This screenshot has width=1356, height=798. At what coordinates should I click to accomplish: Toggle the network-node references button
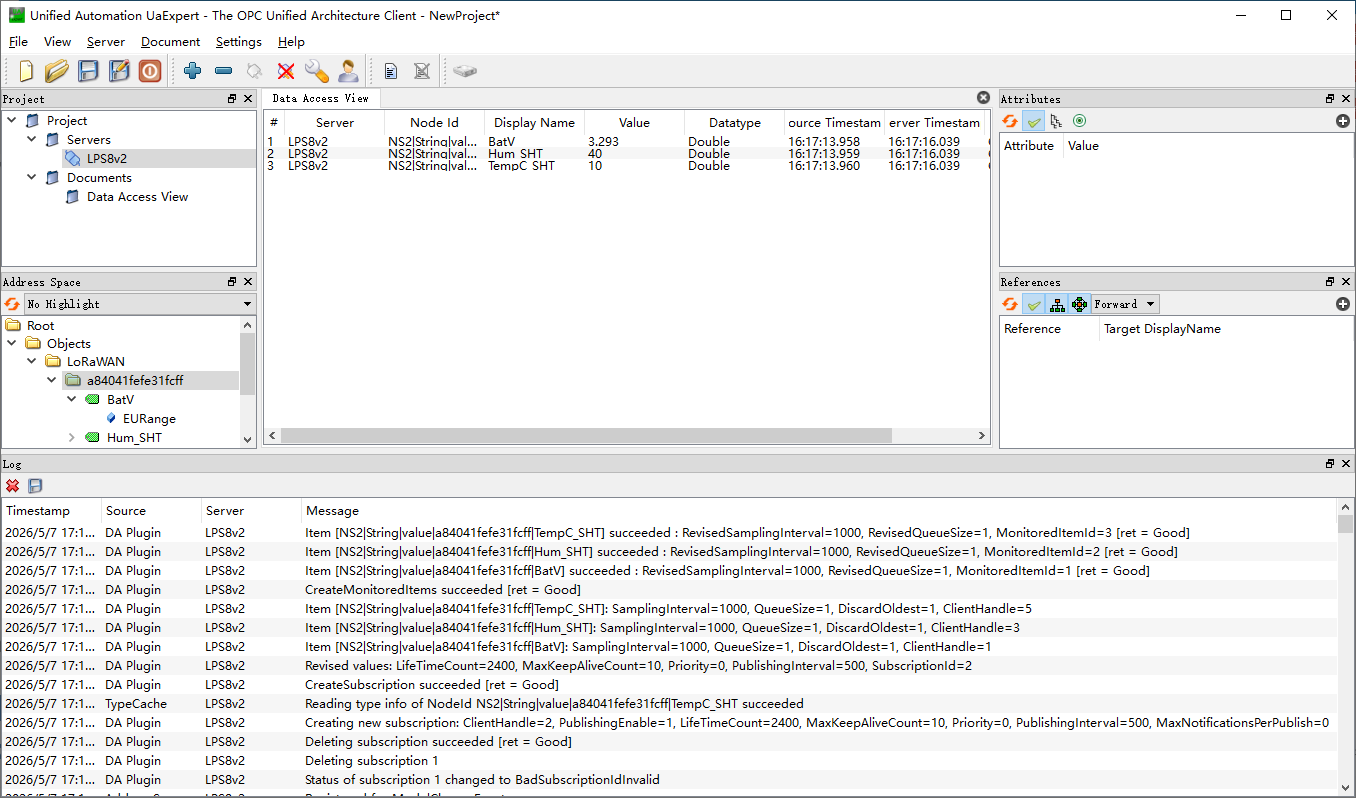point(1079,304)
